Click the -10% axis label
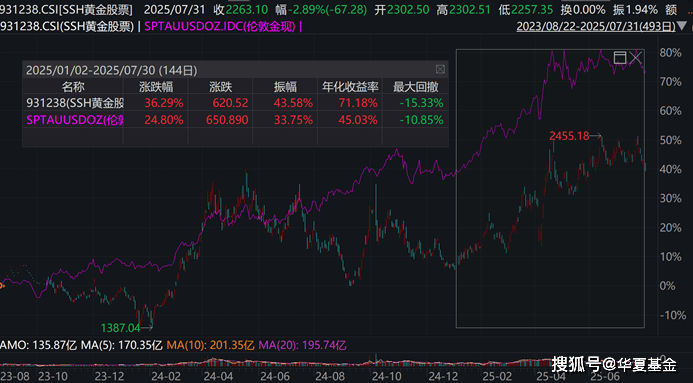 pos(673,315)
